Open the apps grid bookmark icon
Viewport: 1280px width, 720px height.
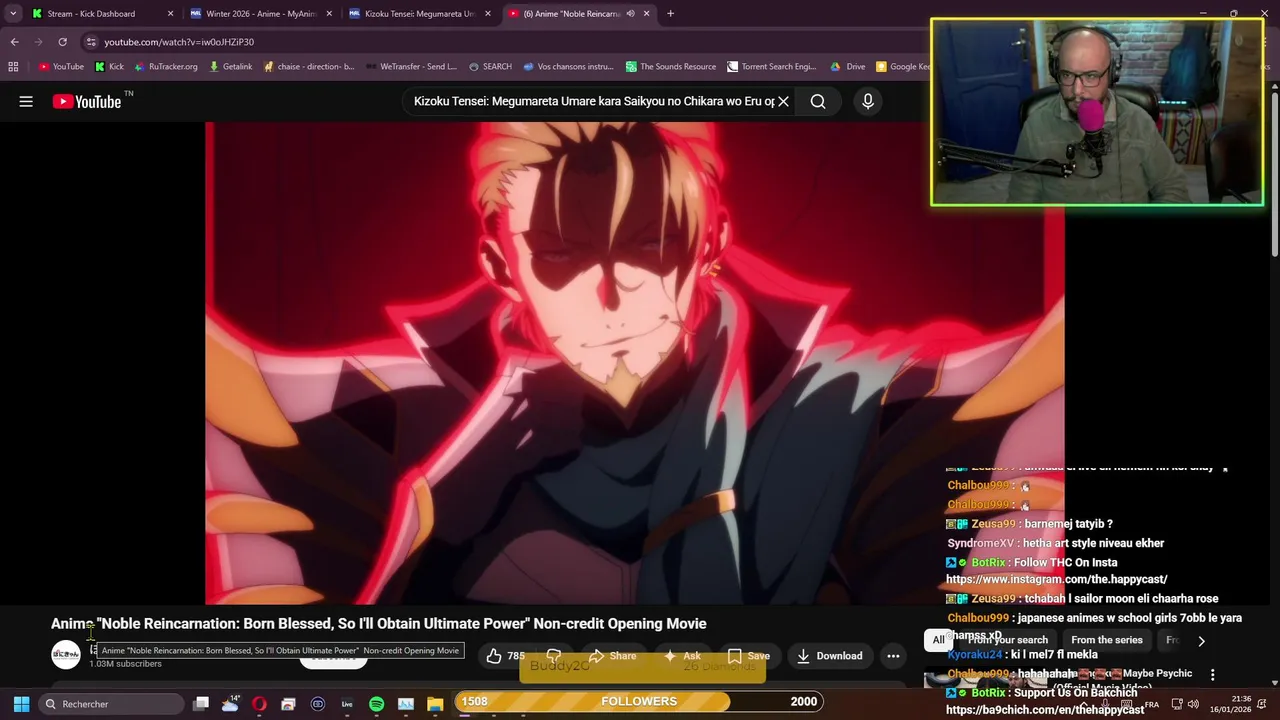tap(13, 67)
